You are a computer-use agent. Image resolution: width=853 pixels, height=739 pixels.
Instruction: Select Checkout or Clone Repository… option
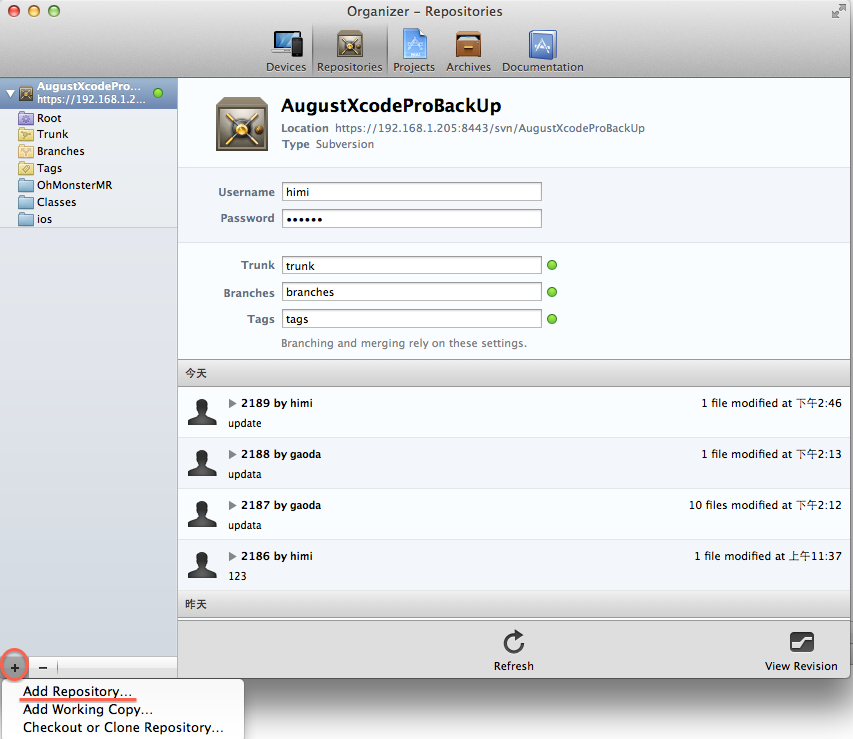click(123, 728)
